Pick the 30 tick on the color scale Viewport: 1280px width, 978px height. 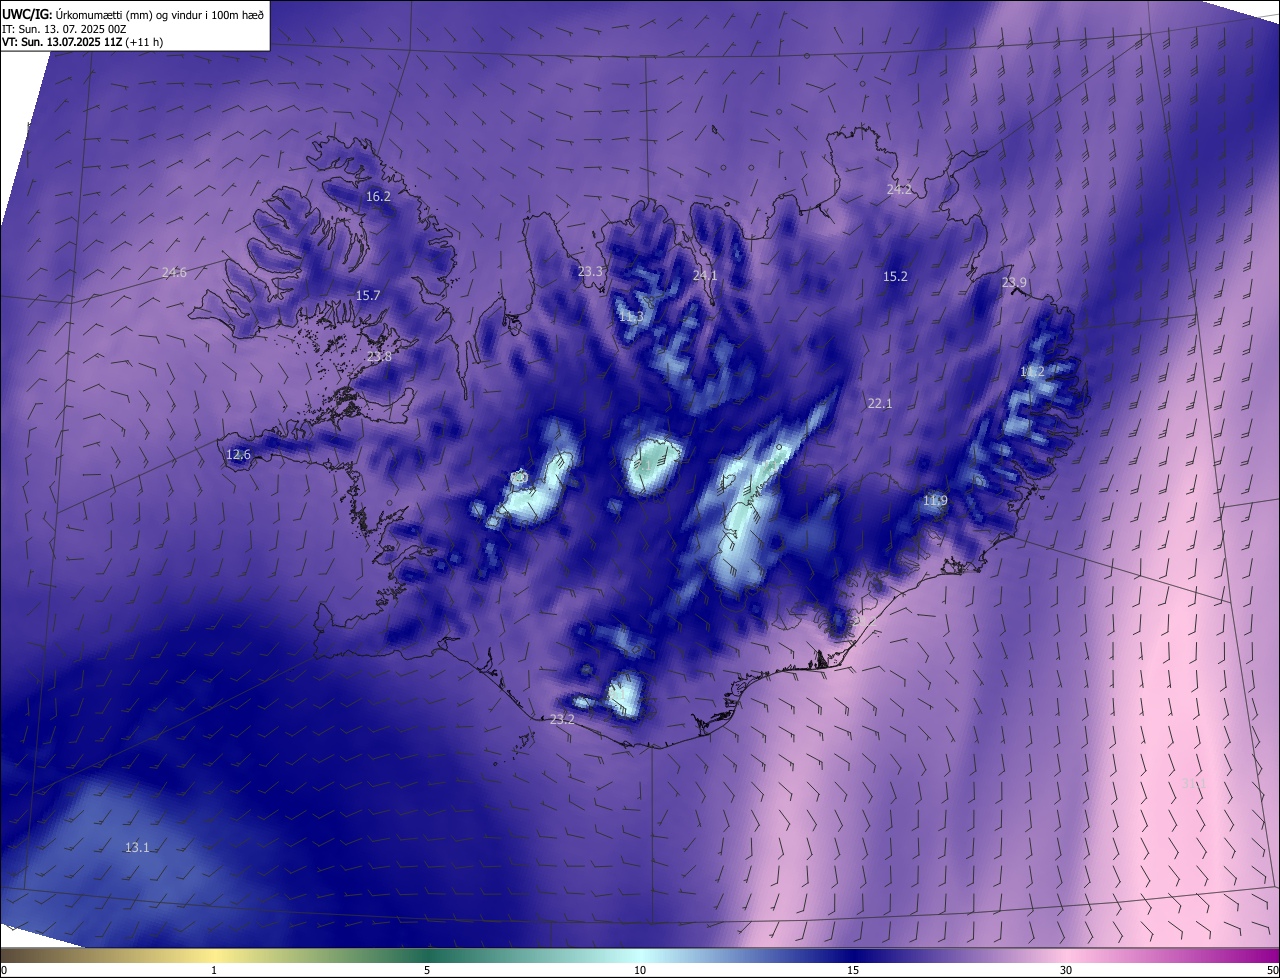pyautogui.click(x=1066, y=970)
